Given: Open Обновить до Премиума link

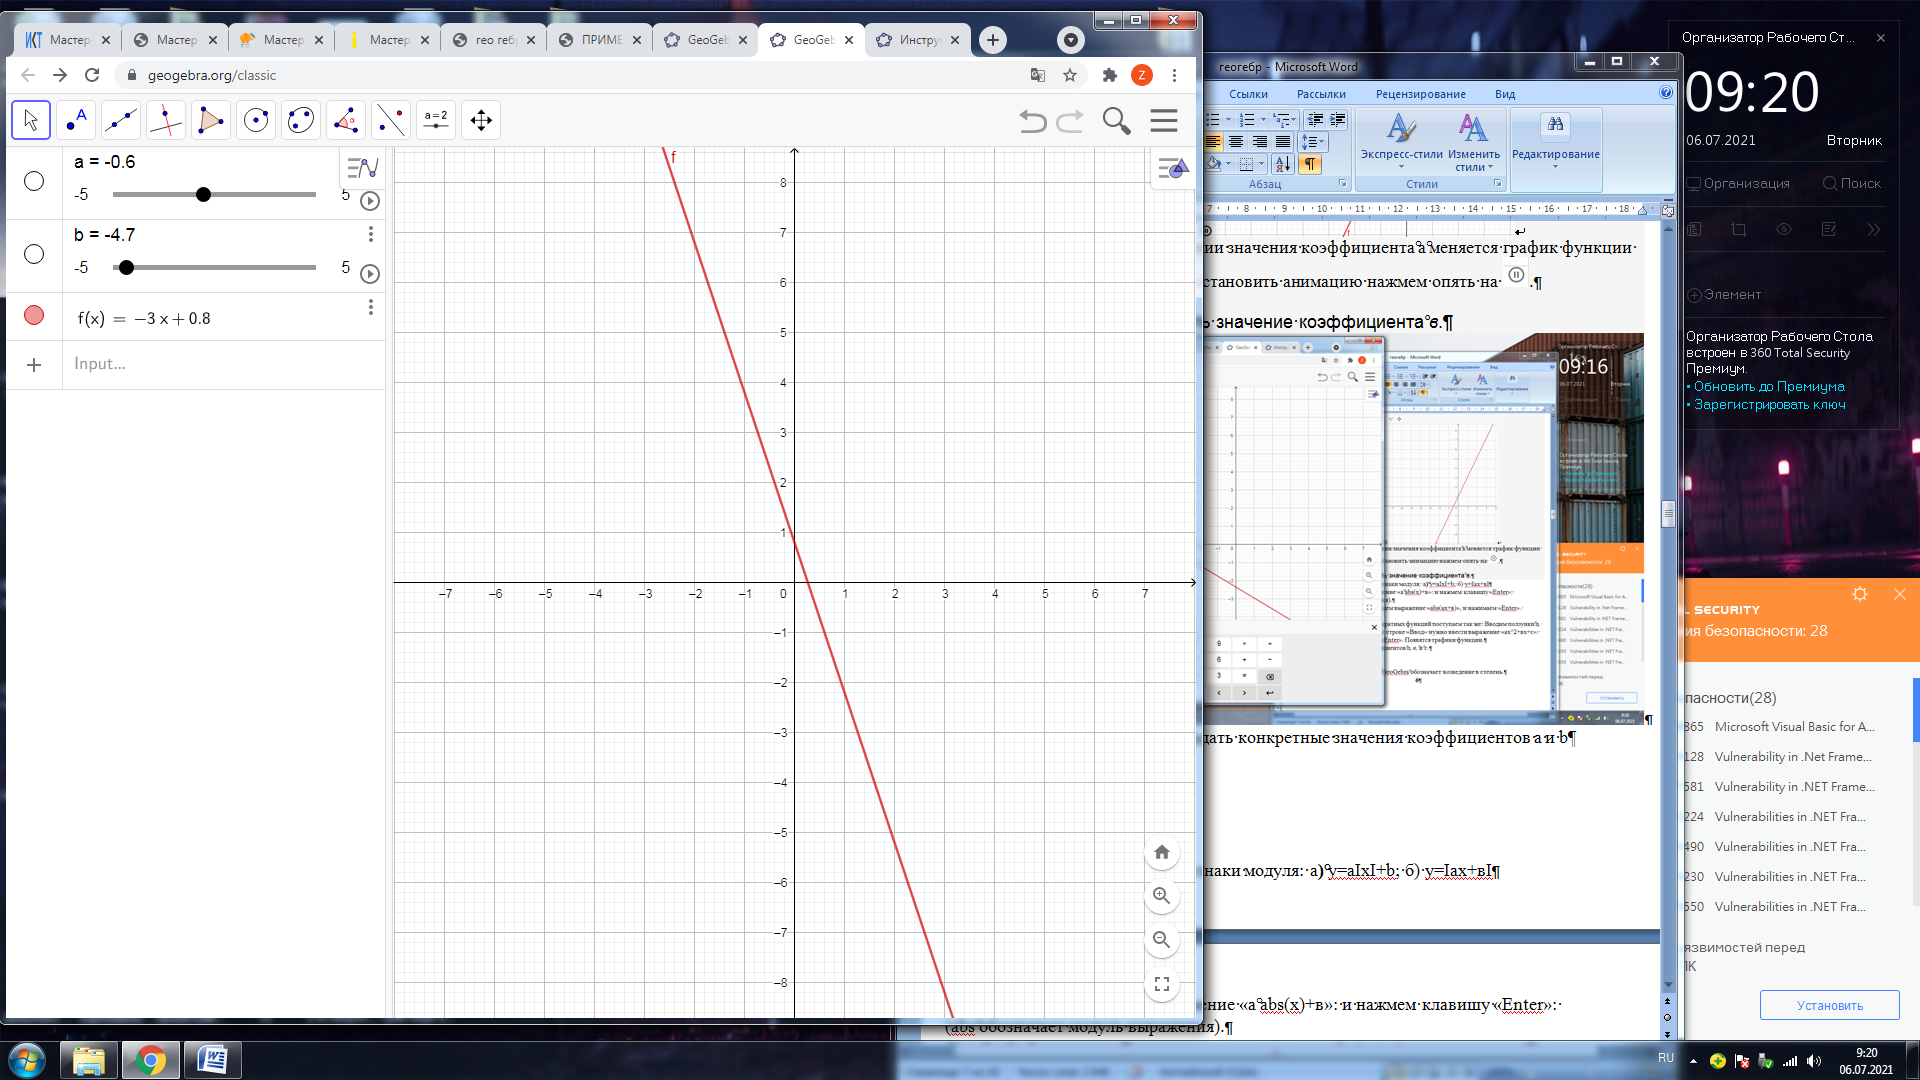Looking at the screenshot, I should coord(1769,387).
